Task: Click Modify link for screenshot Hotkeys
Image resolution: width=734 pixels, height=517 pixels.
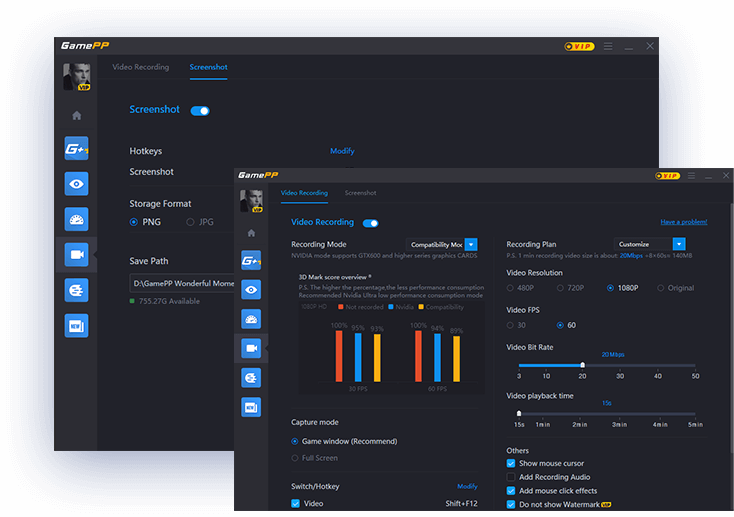Action: (342, 151)
